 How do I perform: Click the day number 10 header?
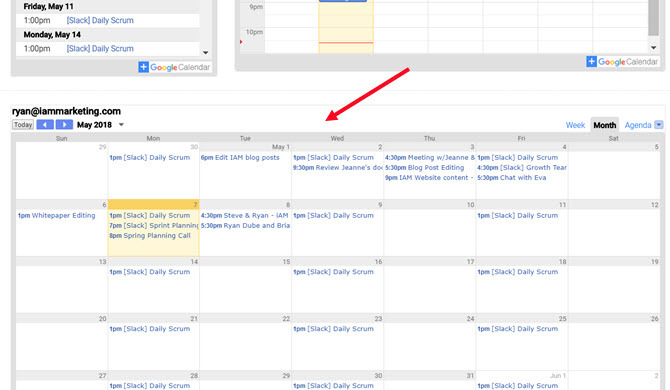pyautogui.click(x=470, y=205)
